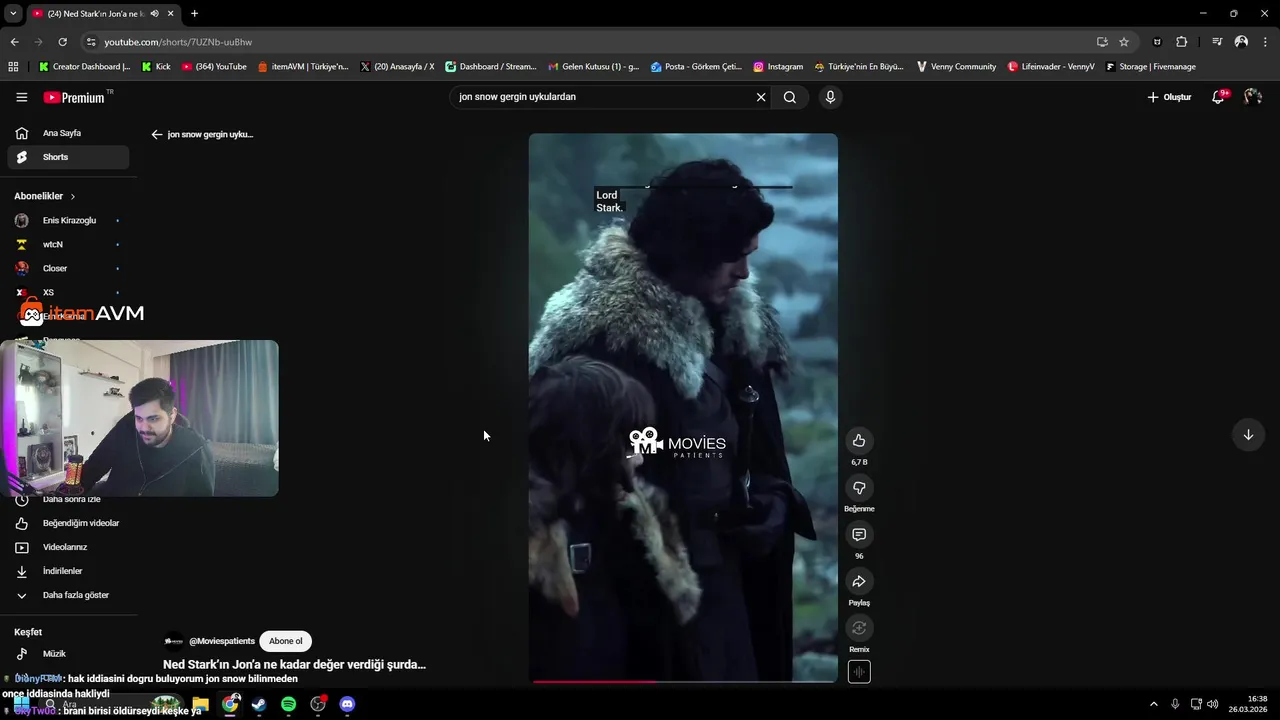Reload the page with refresh button
The image size is (1280, 720).
click(x=62, y=42)
